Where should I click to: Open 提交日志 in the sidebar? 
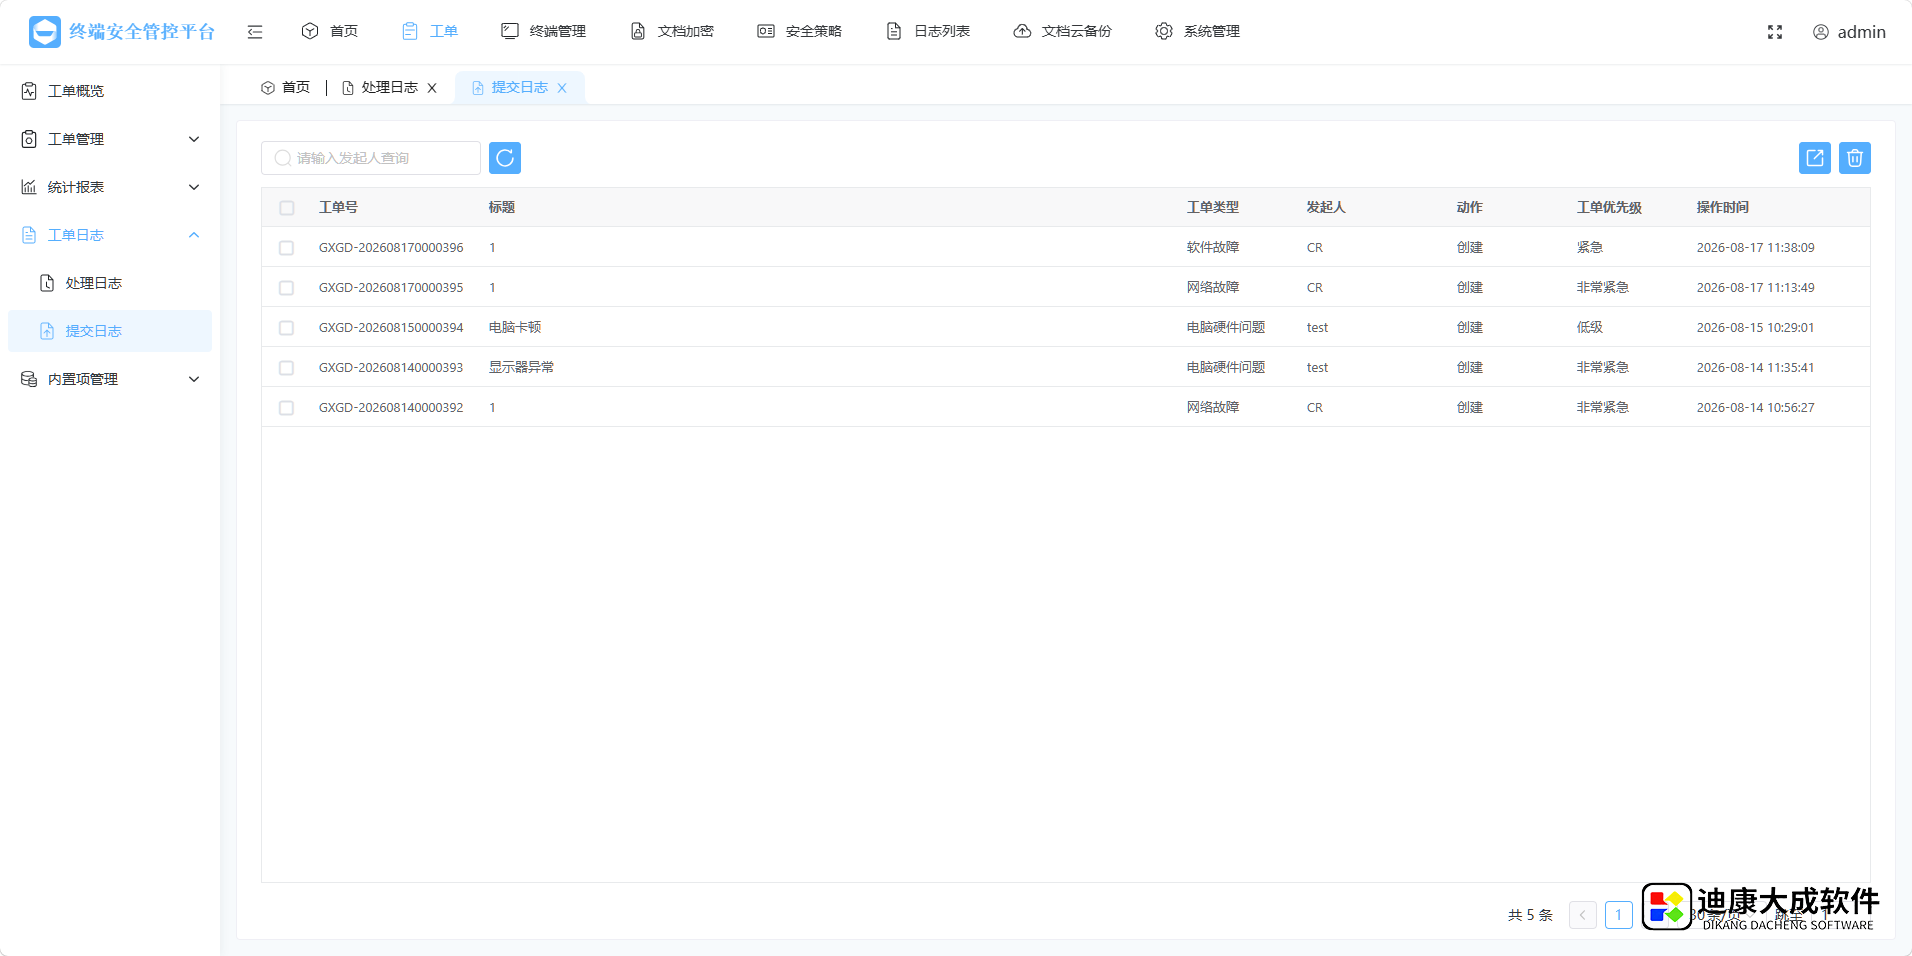tap(110, 331)
